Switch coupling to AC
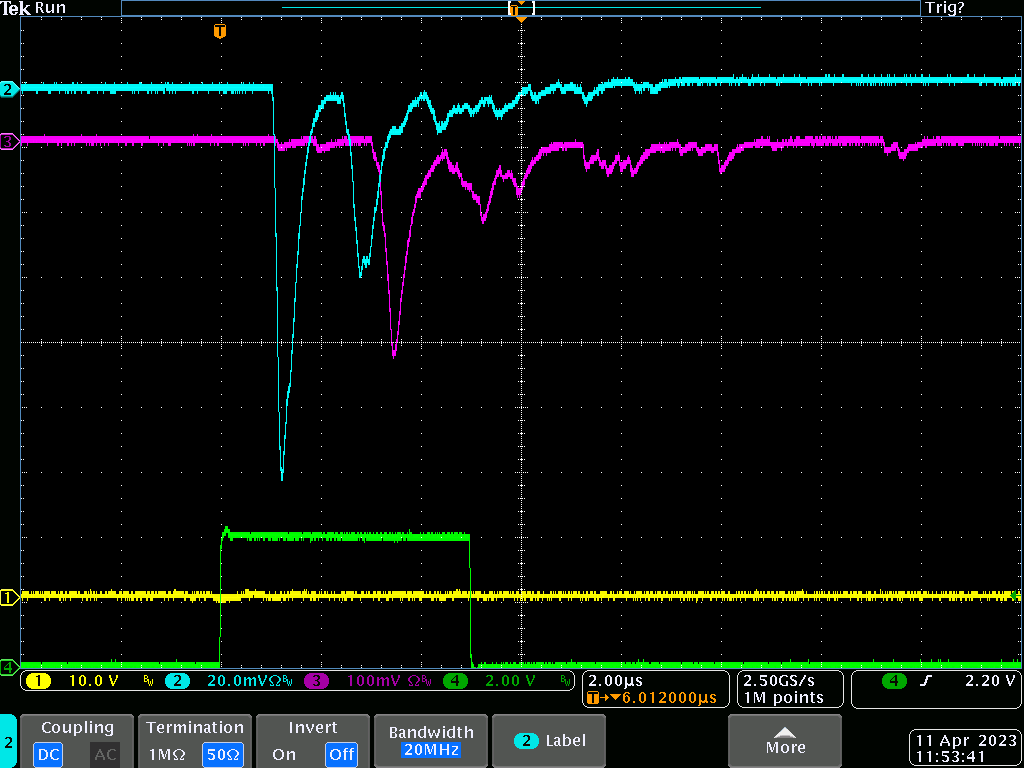The height and width of the screenshot is (768, 1024). point(105,754)
